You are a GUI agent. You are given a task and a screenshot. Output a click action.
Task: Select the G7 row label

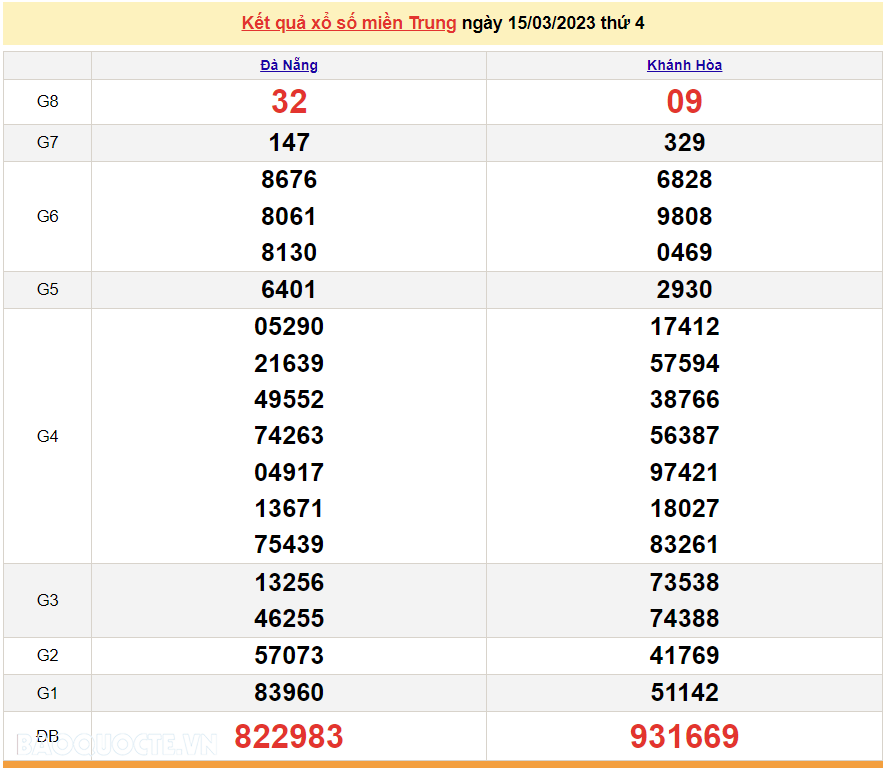pyautogui.click(x=48, y=142)
